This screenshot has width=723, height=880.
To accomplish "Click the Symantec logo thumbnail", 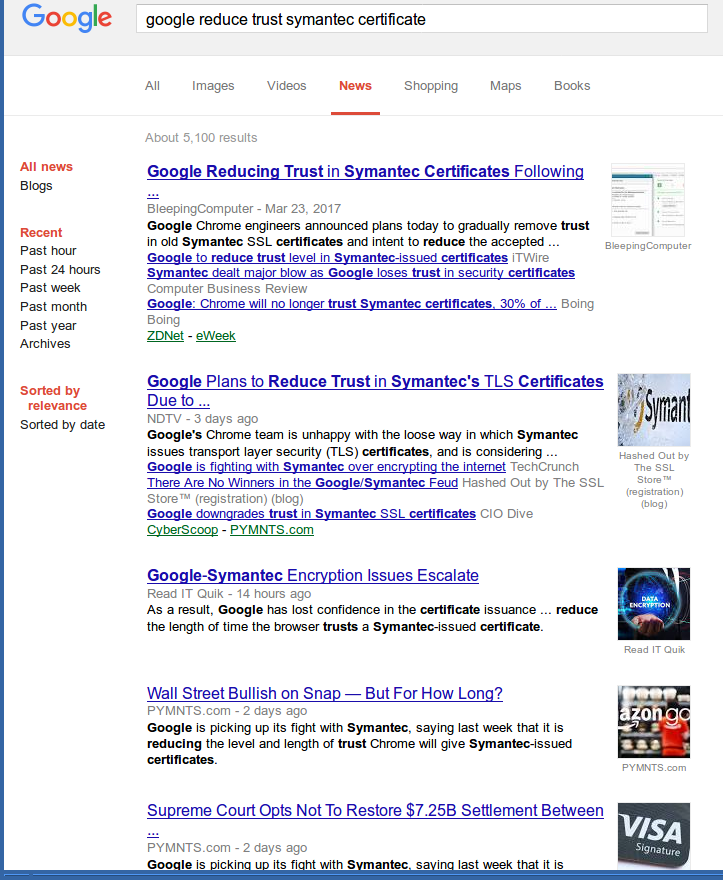I will [x=654, y=410].
